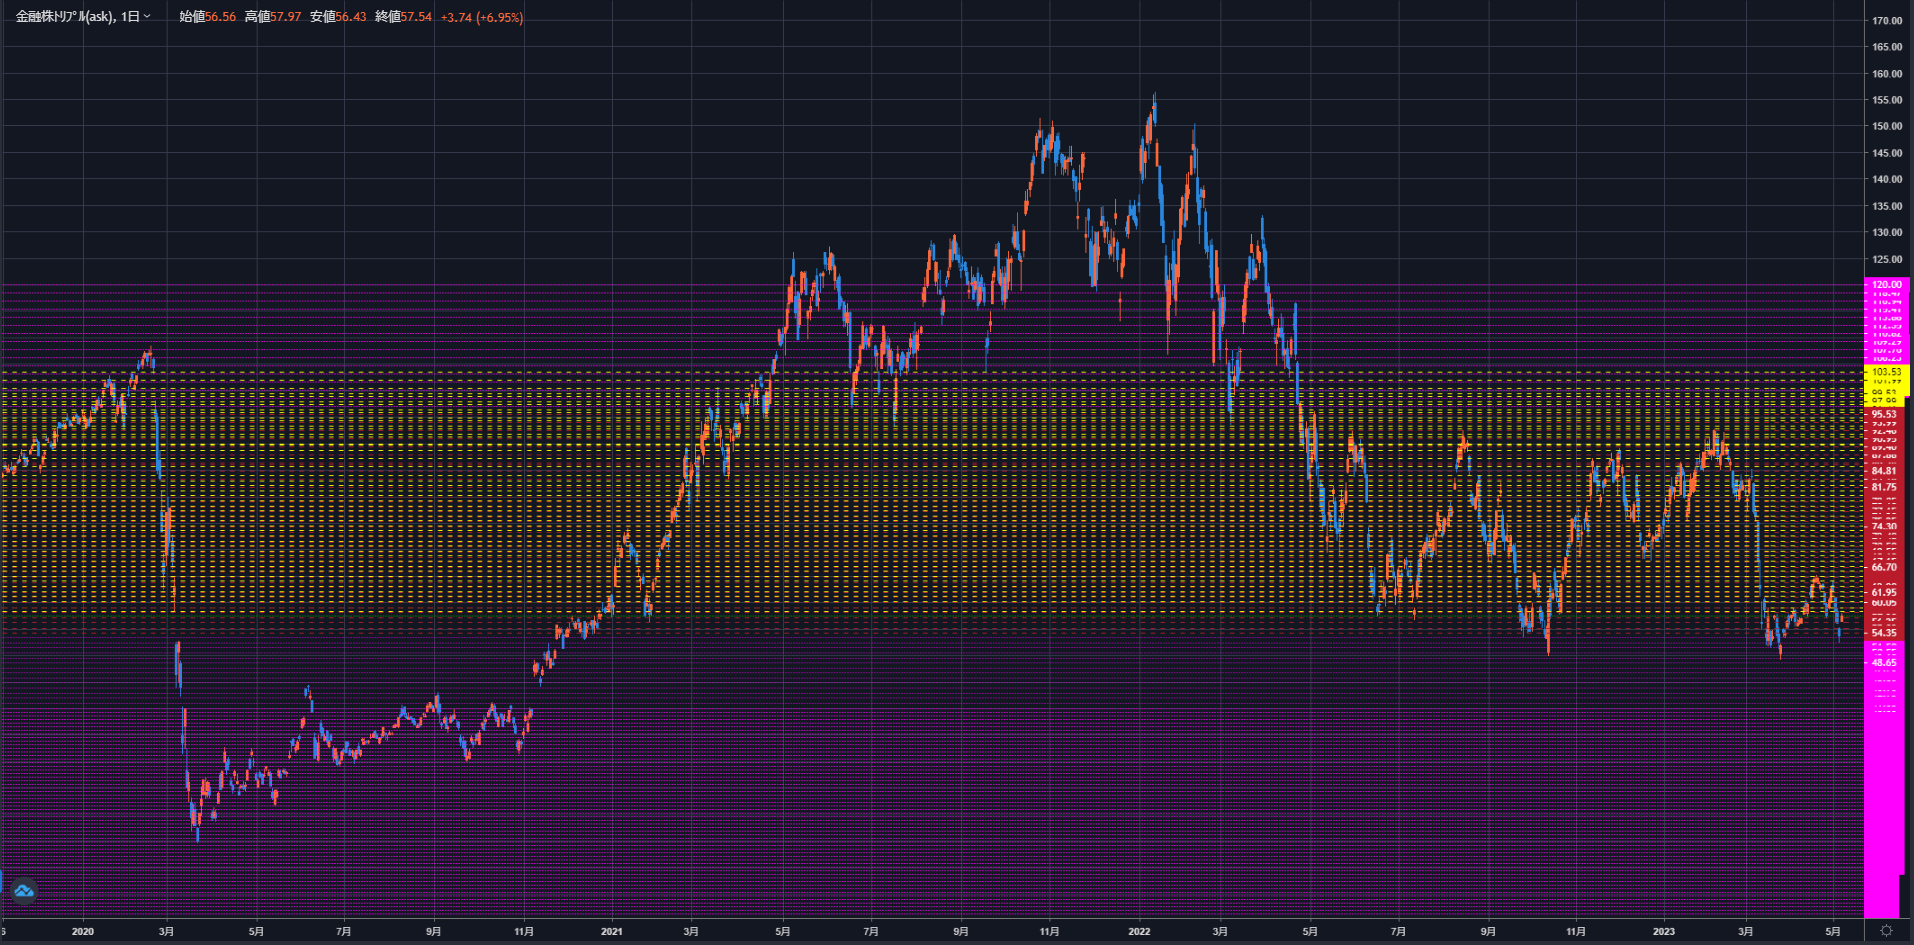The height and width of the screenshot is (945, 1914).
Task: Select the magenta 120.00 price label
Action: point(1887,285)
